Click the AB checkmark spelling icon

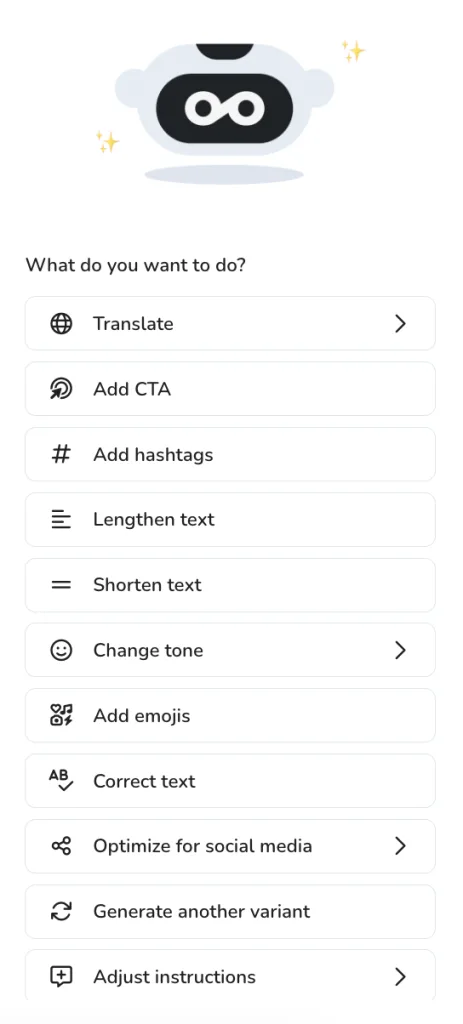tap(61, 780)
